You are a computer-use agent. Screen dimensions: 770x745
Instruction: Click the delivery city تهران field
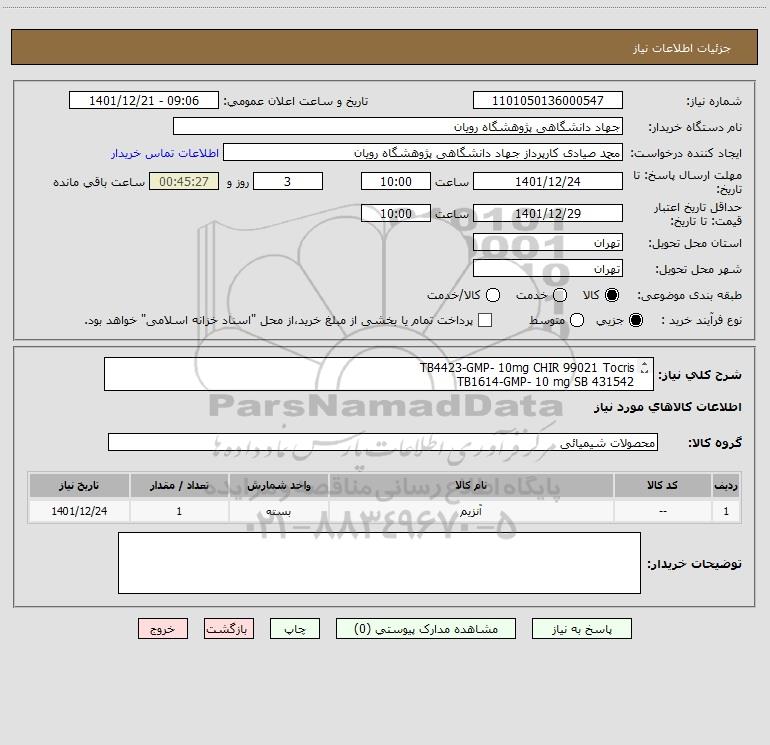[x=548, y=268]
